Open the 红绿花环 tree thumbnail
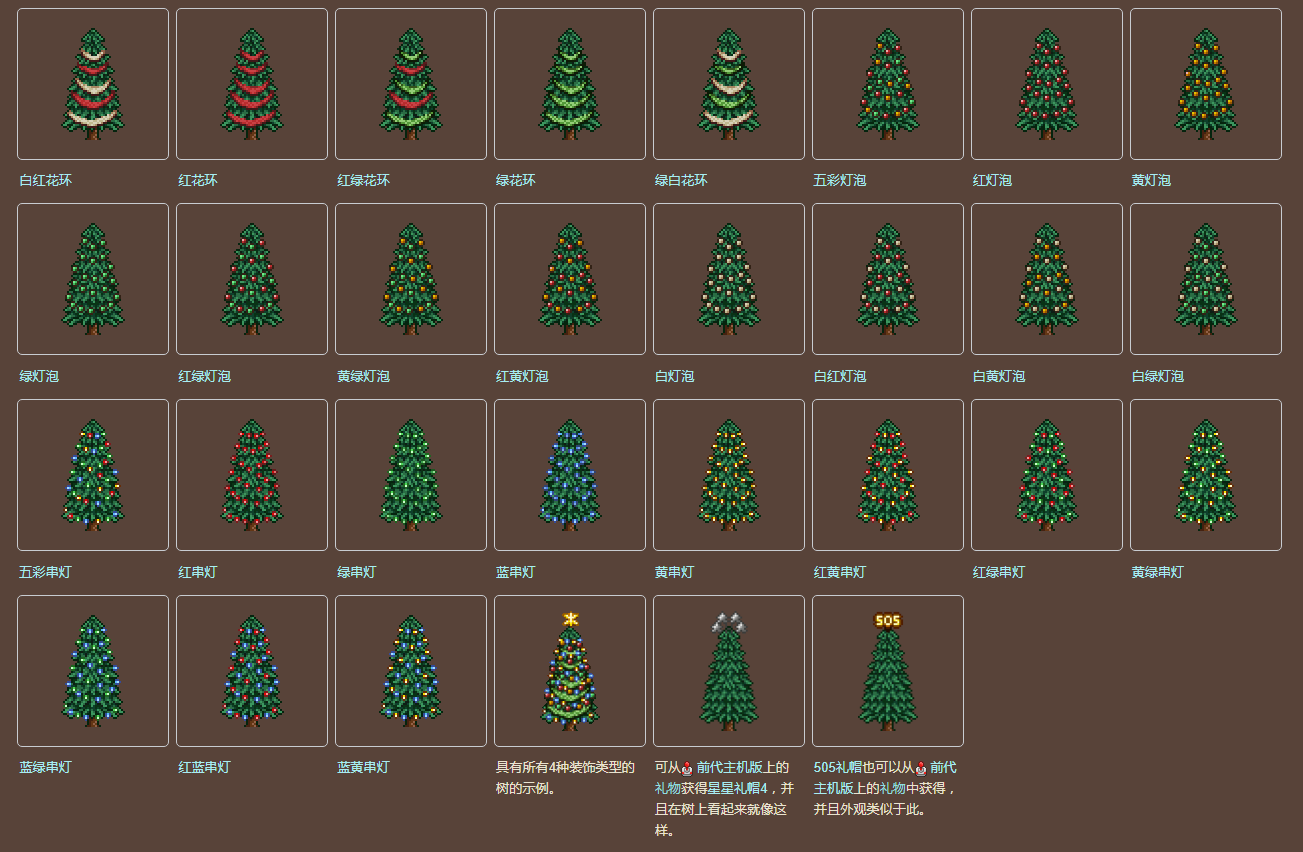The height and width of the screenshot is (852, 1303). click(411, 84)
